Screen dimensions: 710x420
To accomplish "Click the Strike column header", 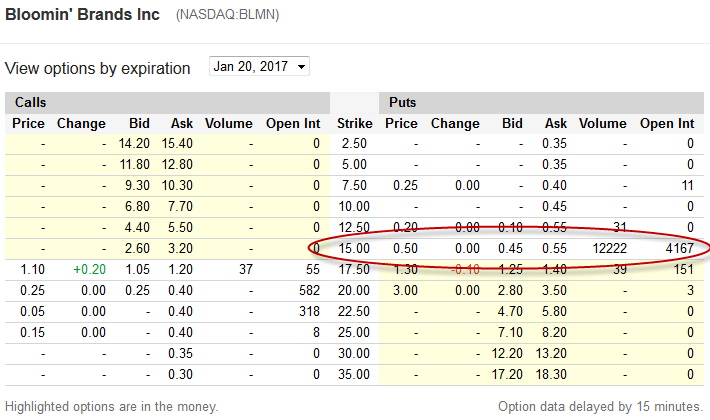I will pyautogui.click(x=355, y=124).
